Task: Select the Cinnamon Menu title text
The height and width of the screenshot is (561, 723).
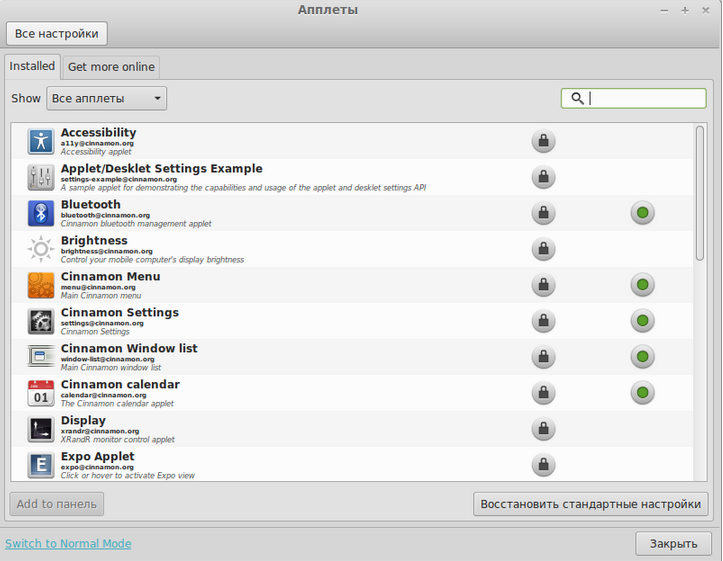Action: 111,276
